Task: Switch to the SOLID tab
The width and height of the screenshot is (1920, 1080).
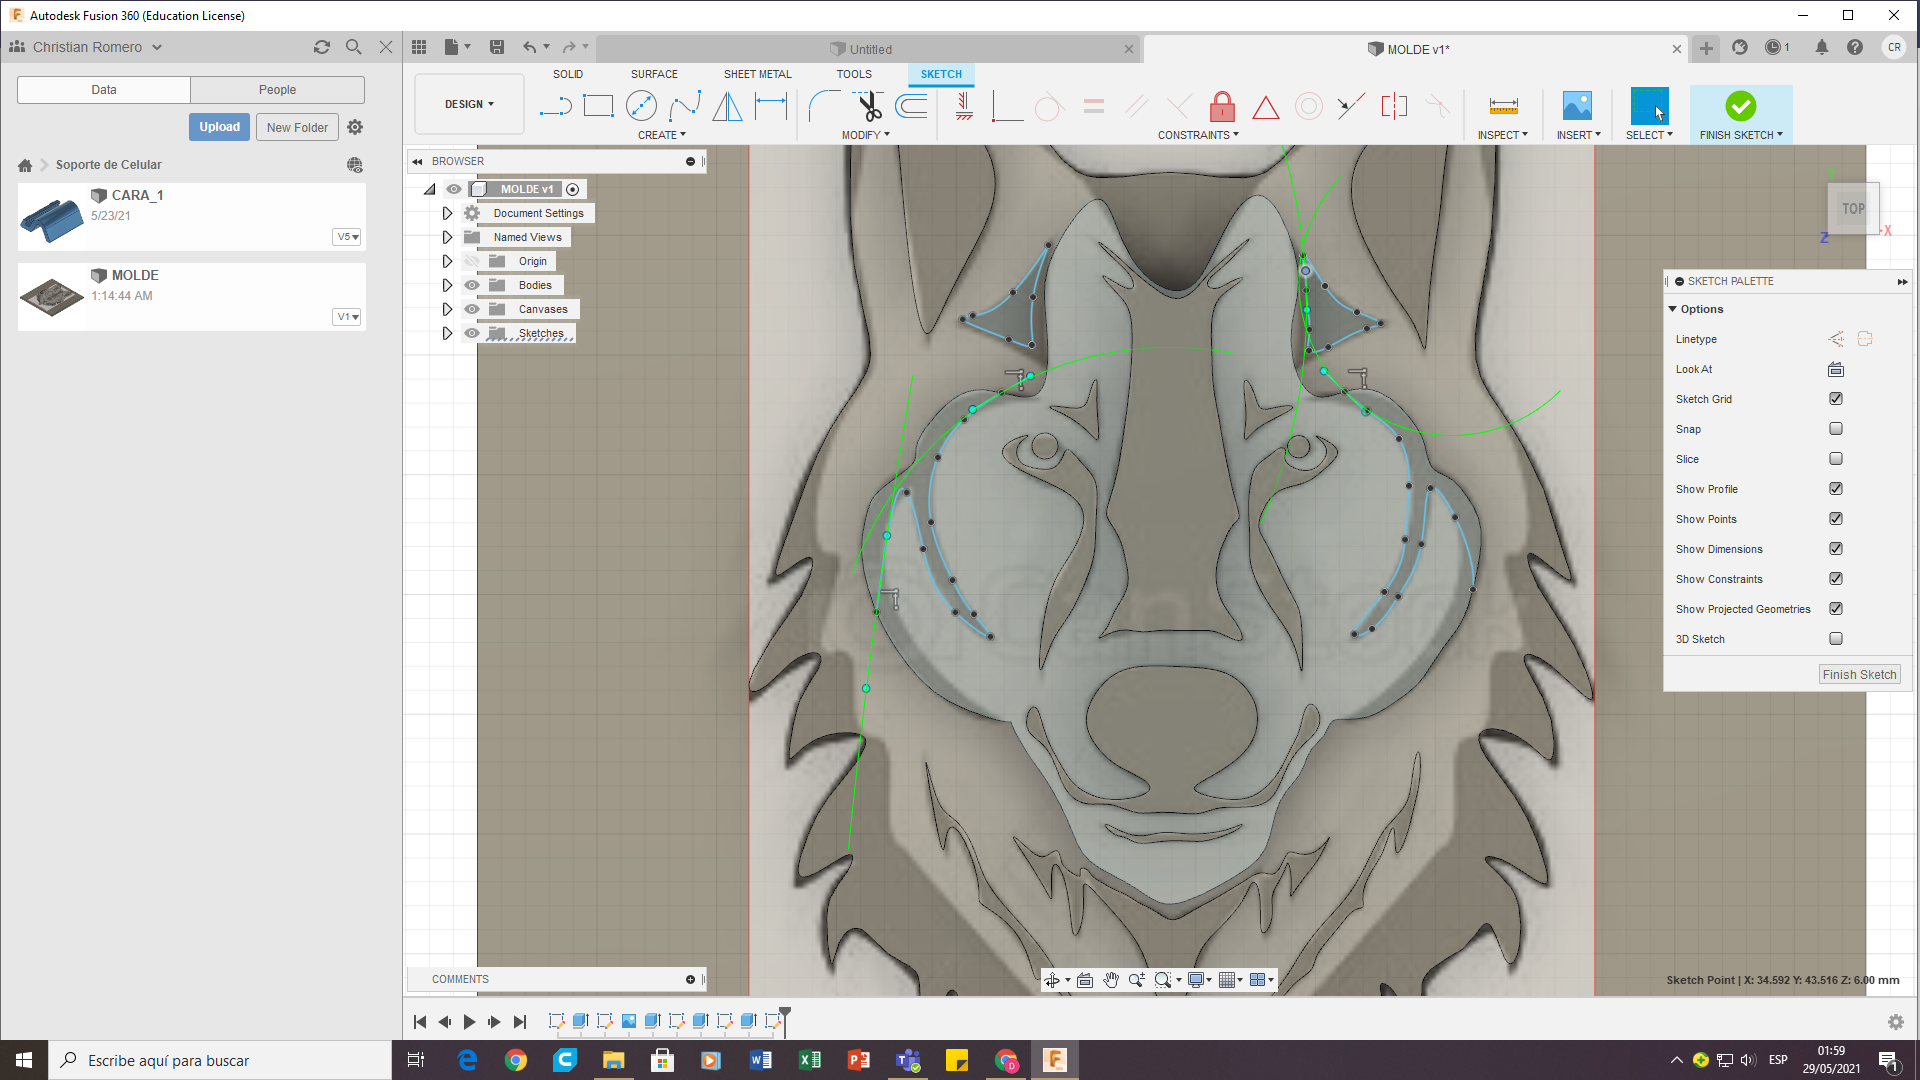Action: 568,74
